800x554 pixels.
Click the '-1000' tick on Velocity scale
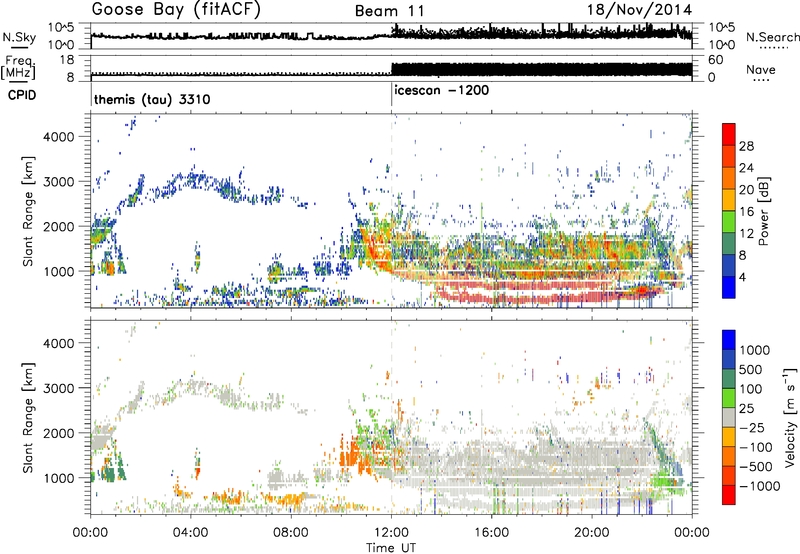[760, 486]
